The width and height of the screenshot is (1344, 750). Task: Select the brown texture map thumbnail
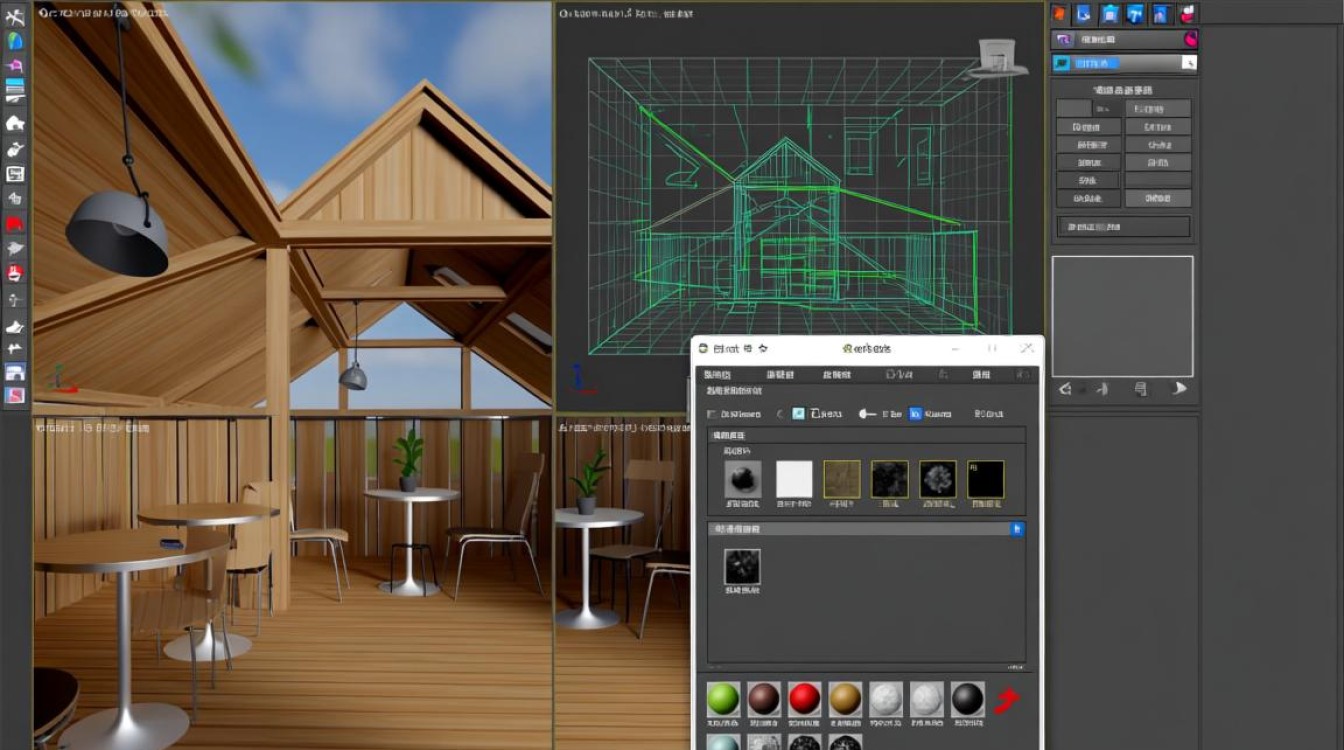click(842, 479)
